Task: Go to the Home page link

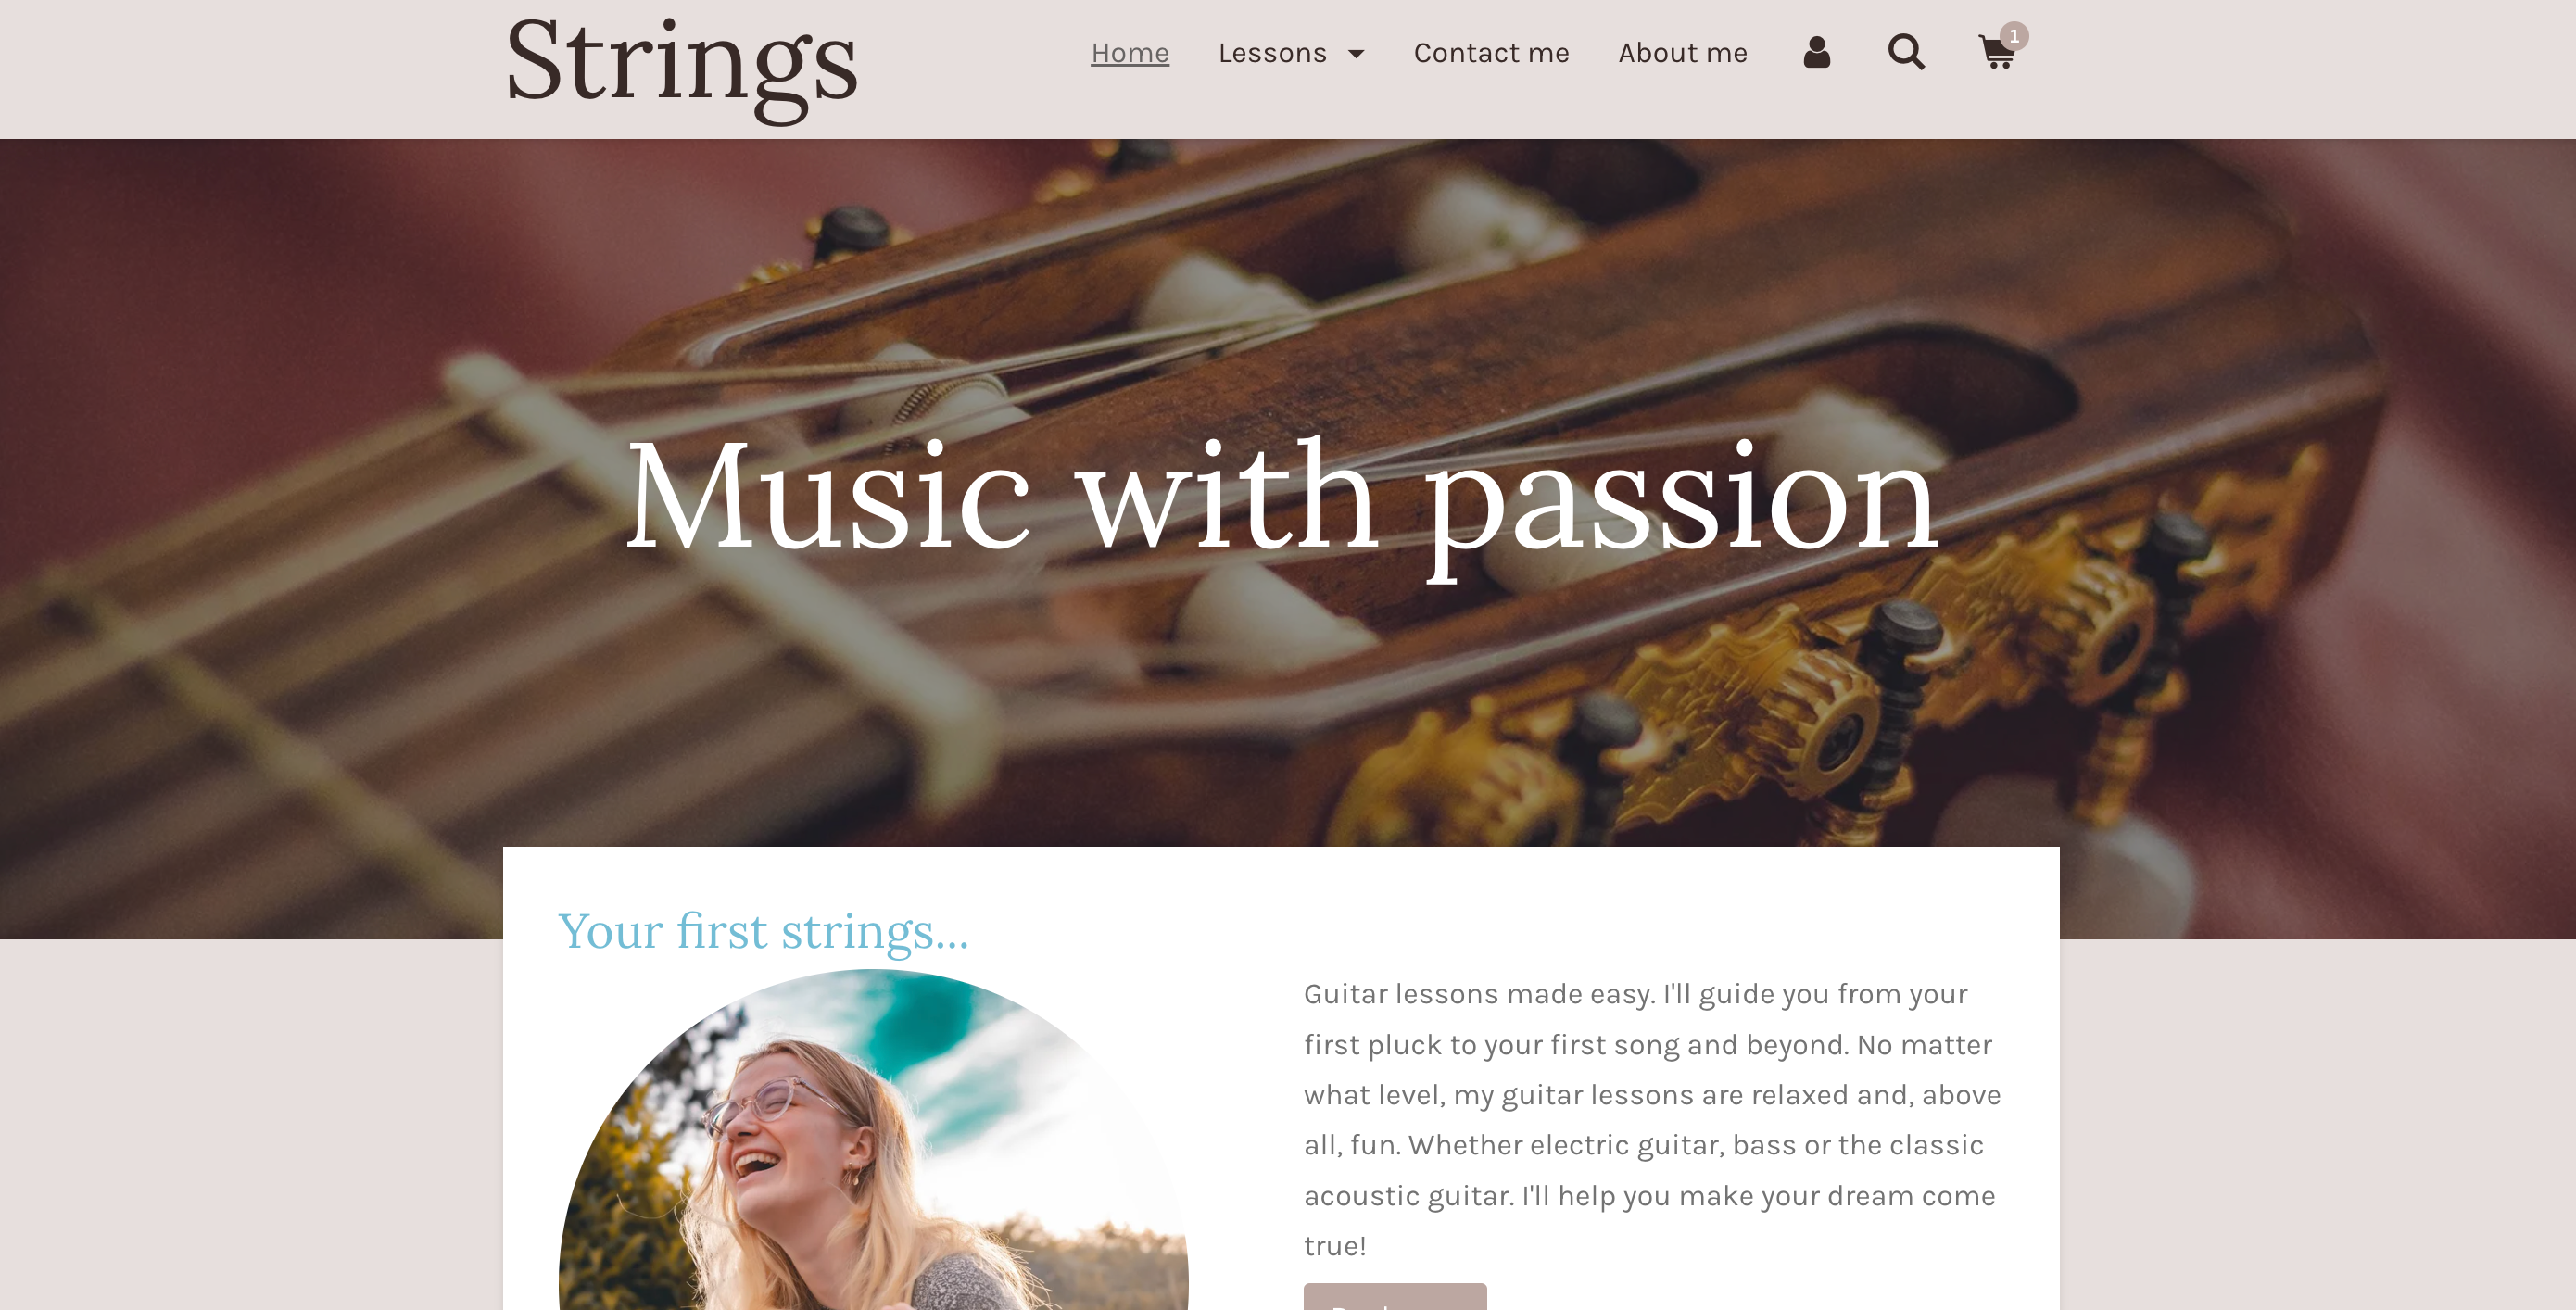Action: tap(1130, 53)
